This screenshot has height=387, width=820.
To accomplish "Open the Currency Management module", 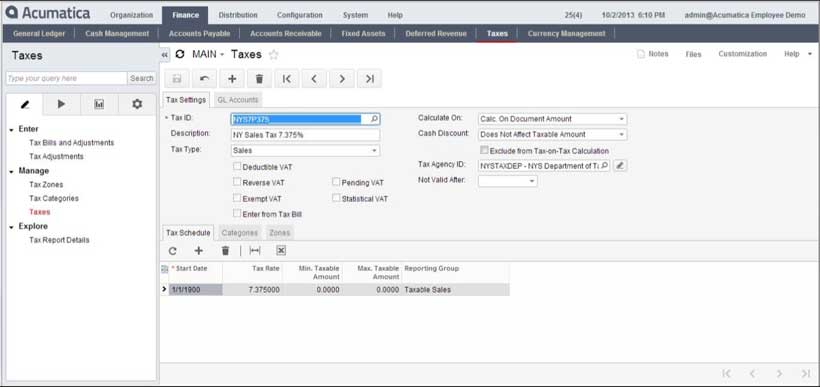I will pyautogui.click(x=566, y=33).
